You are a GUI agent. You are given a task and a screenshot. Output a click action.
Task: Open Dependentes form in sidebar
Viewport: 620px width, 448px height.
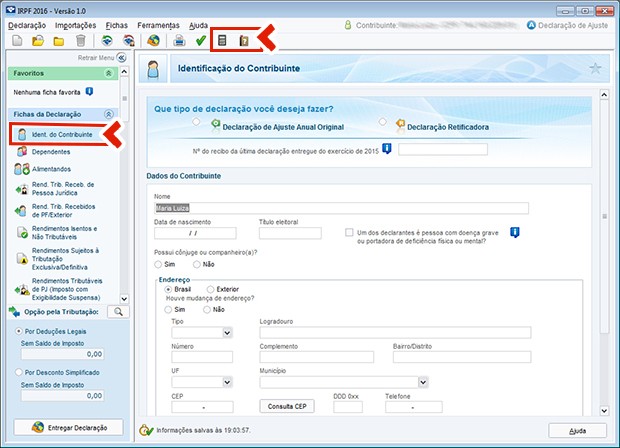50,151
